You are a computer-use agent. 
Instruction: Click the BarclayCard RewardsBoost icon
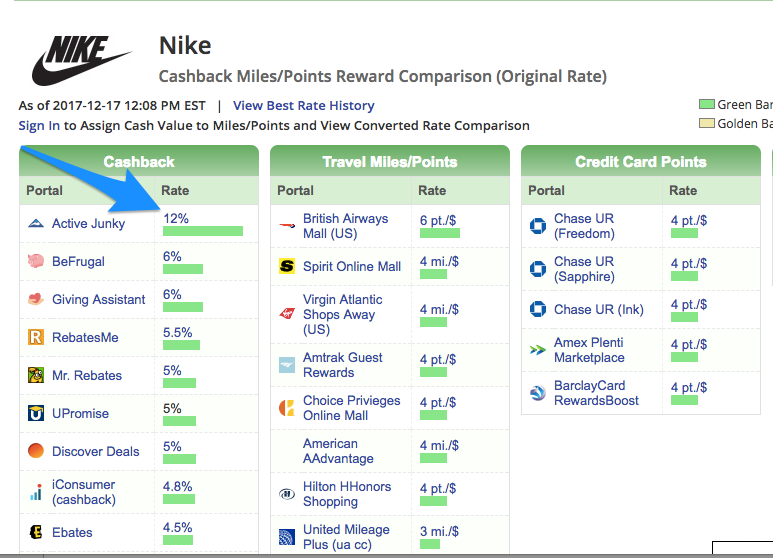click(538, 393)
